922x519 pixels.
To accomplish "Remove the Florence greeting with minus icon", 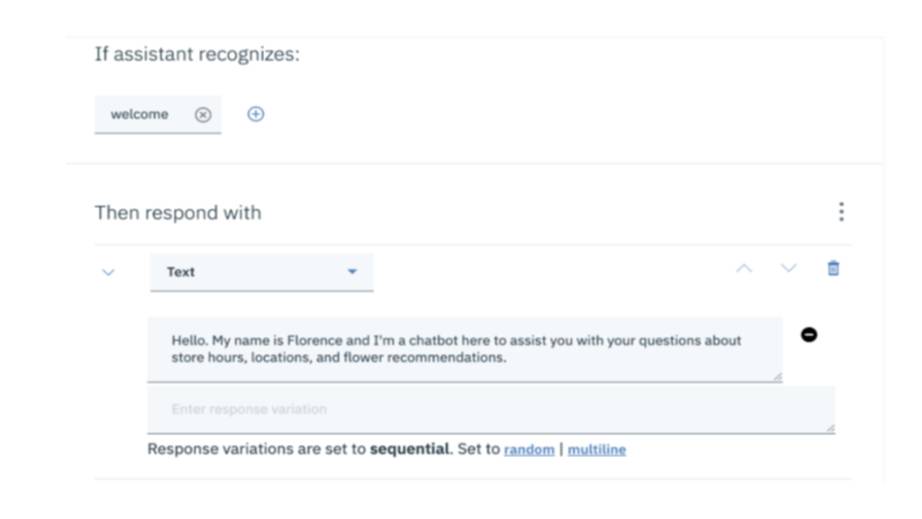I will point(809,334).
